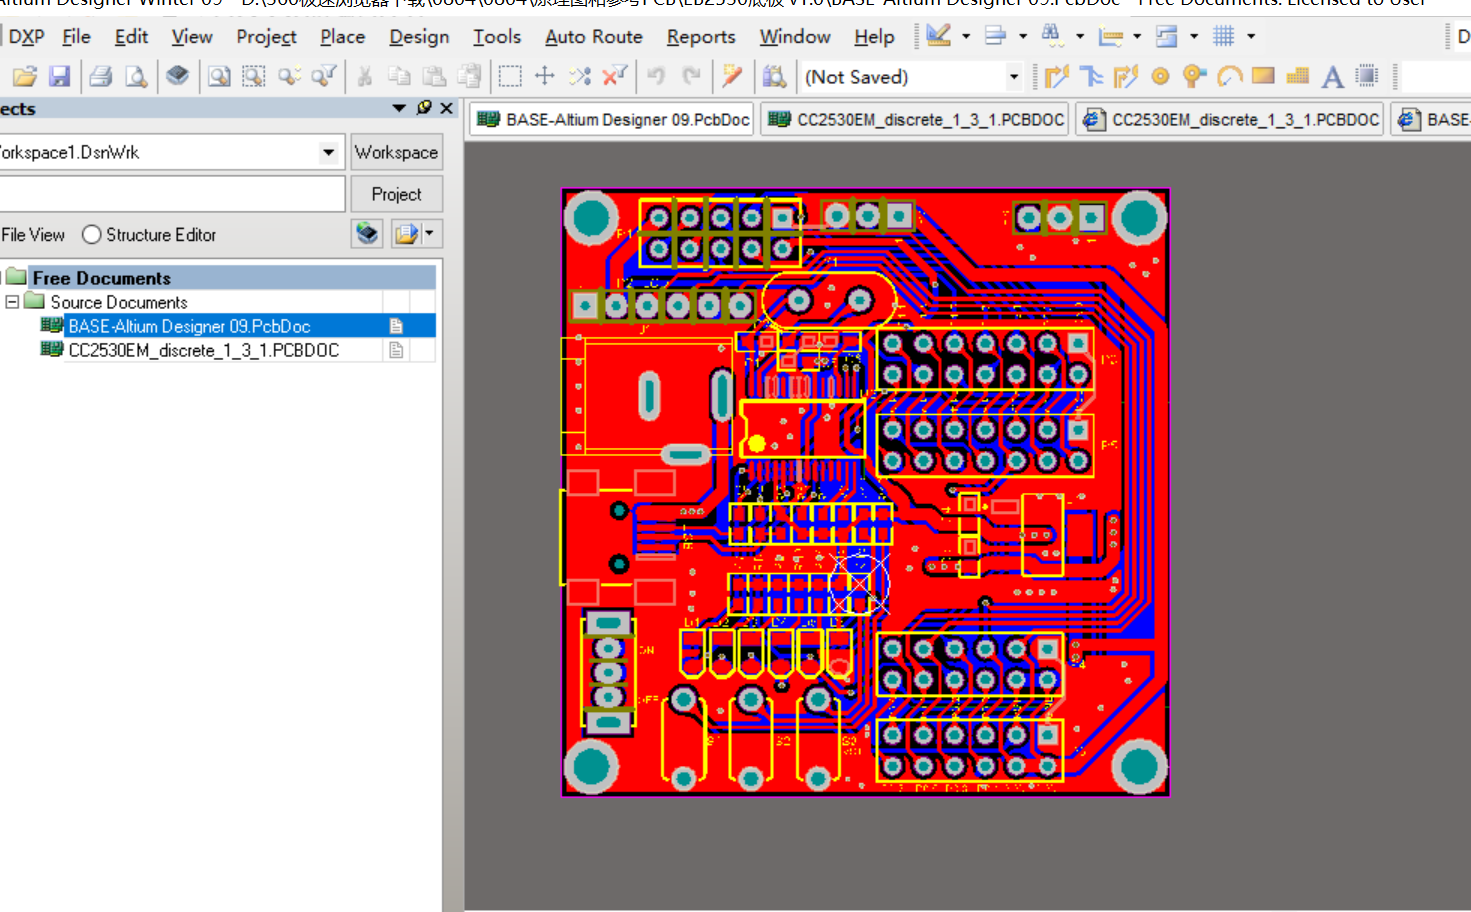Click the Copy icon
Image resolution: width=1471 pixels, height=912 pixels.
(399, 76)
